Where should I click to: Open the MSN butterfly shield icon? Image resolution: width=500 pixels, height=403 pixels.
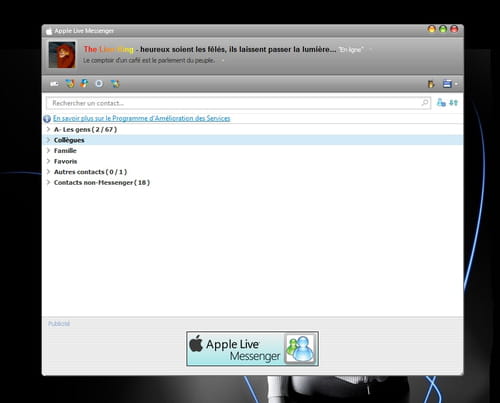[70, 83]
